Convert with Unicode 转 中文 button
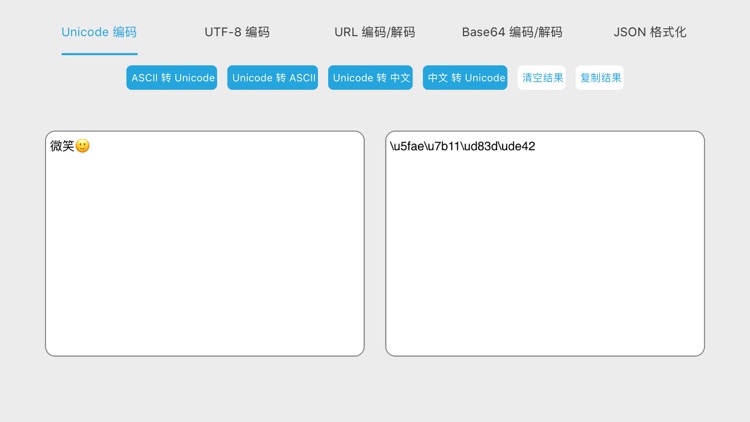This screenshot has width=750, height=422. tap(370, 78)
